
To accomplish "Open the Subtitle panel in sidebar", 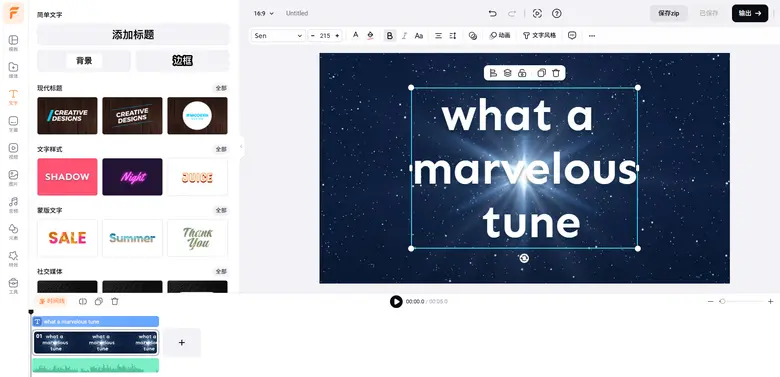I will (x=13, y=123).
